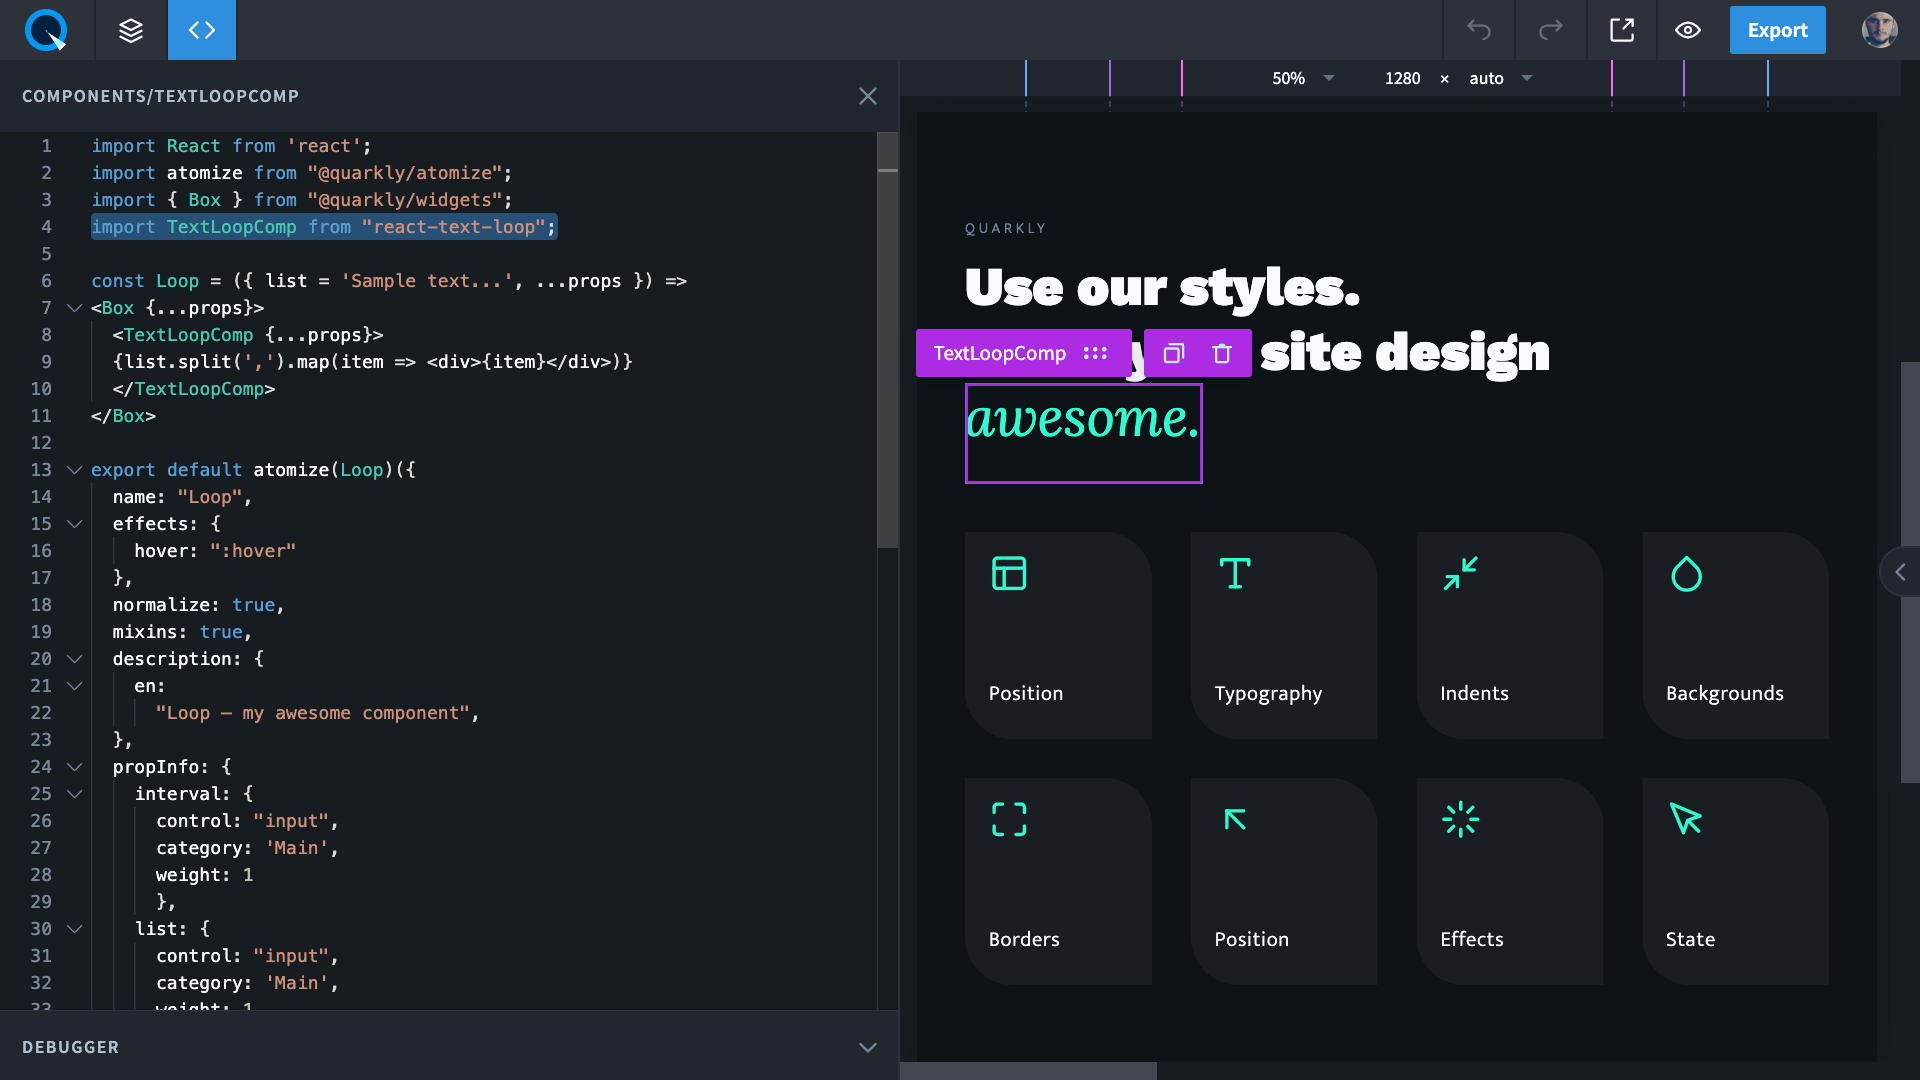Click the viewport width input field

pyautogui.click(x=1402, y=78)
